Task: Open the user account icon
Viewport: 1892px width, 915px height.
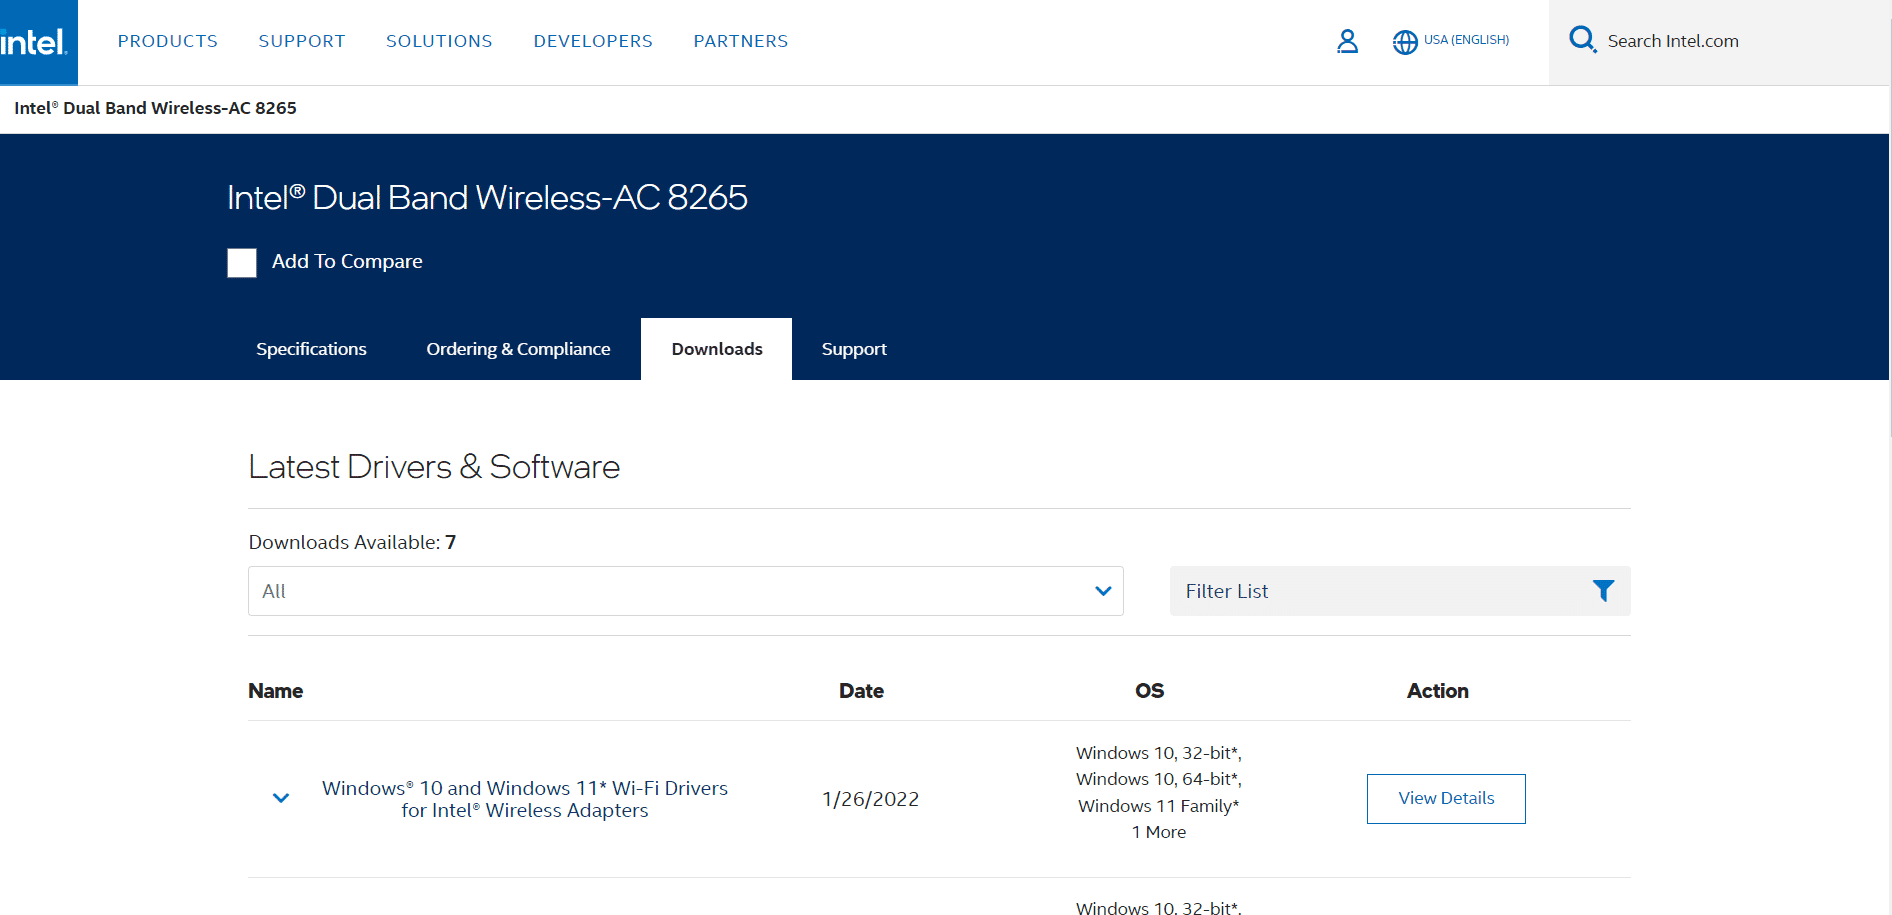Action: coord(1347,42)
